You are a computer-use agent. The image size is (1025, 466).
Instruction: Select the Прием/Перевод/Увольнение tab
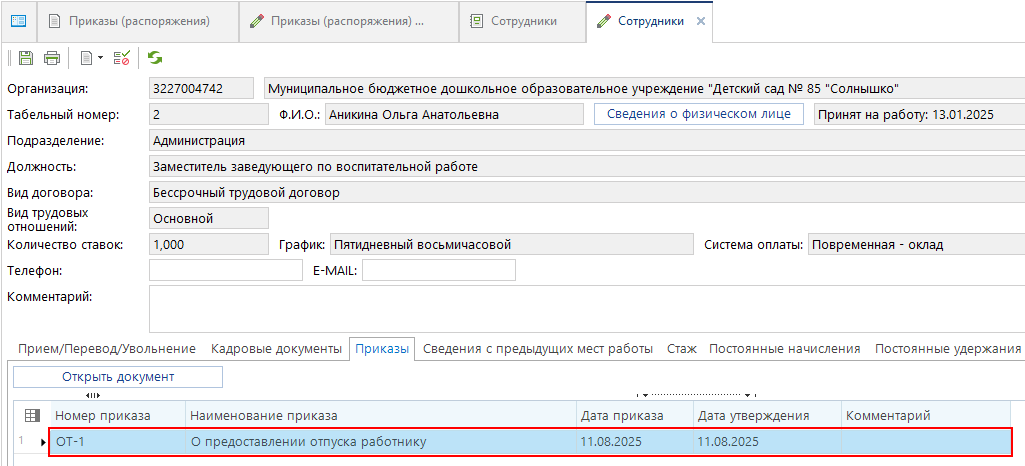tap(107, 349)
